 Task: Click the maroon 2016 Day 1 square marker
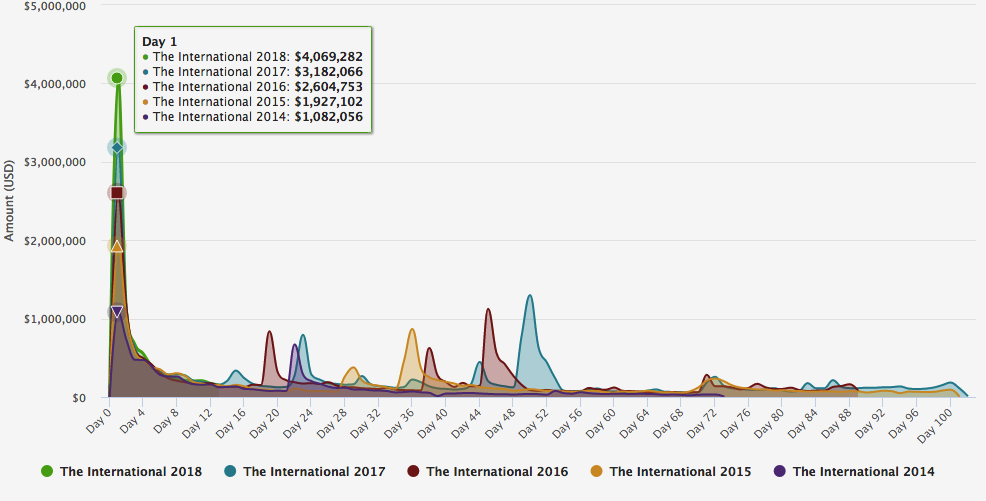pos(117,192)
